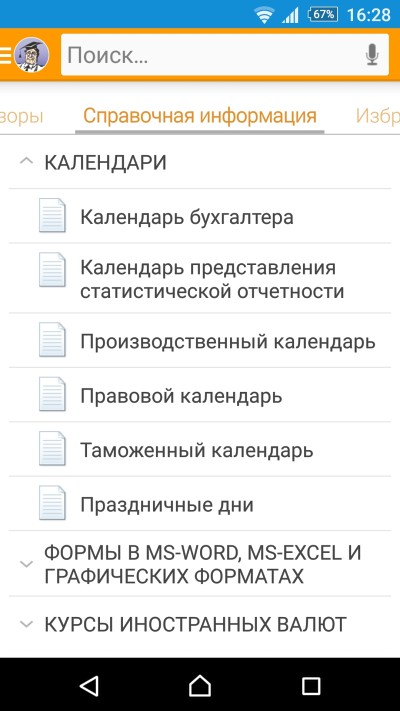
Task: Tap the Android back navigation button
Action: tap(89, 686)
